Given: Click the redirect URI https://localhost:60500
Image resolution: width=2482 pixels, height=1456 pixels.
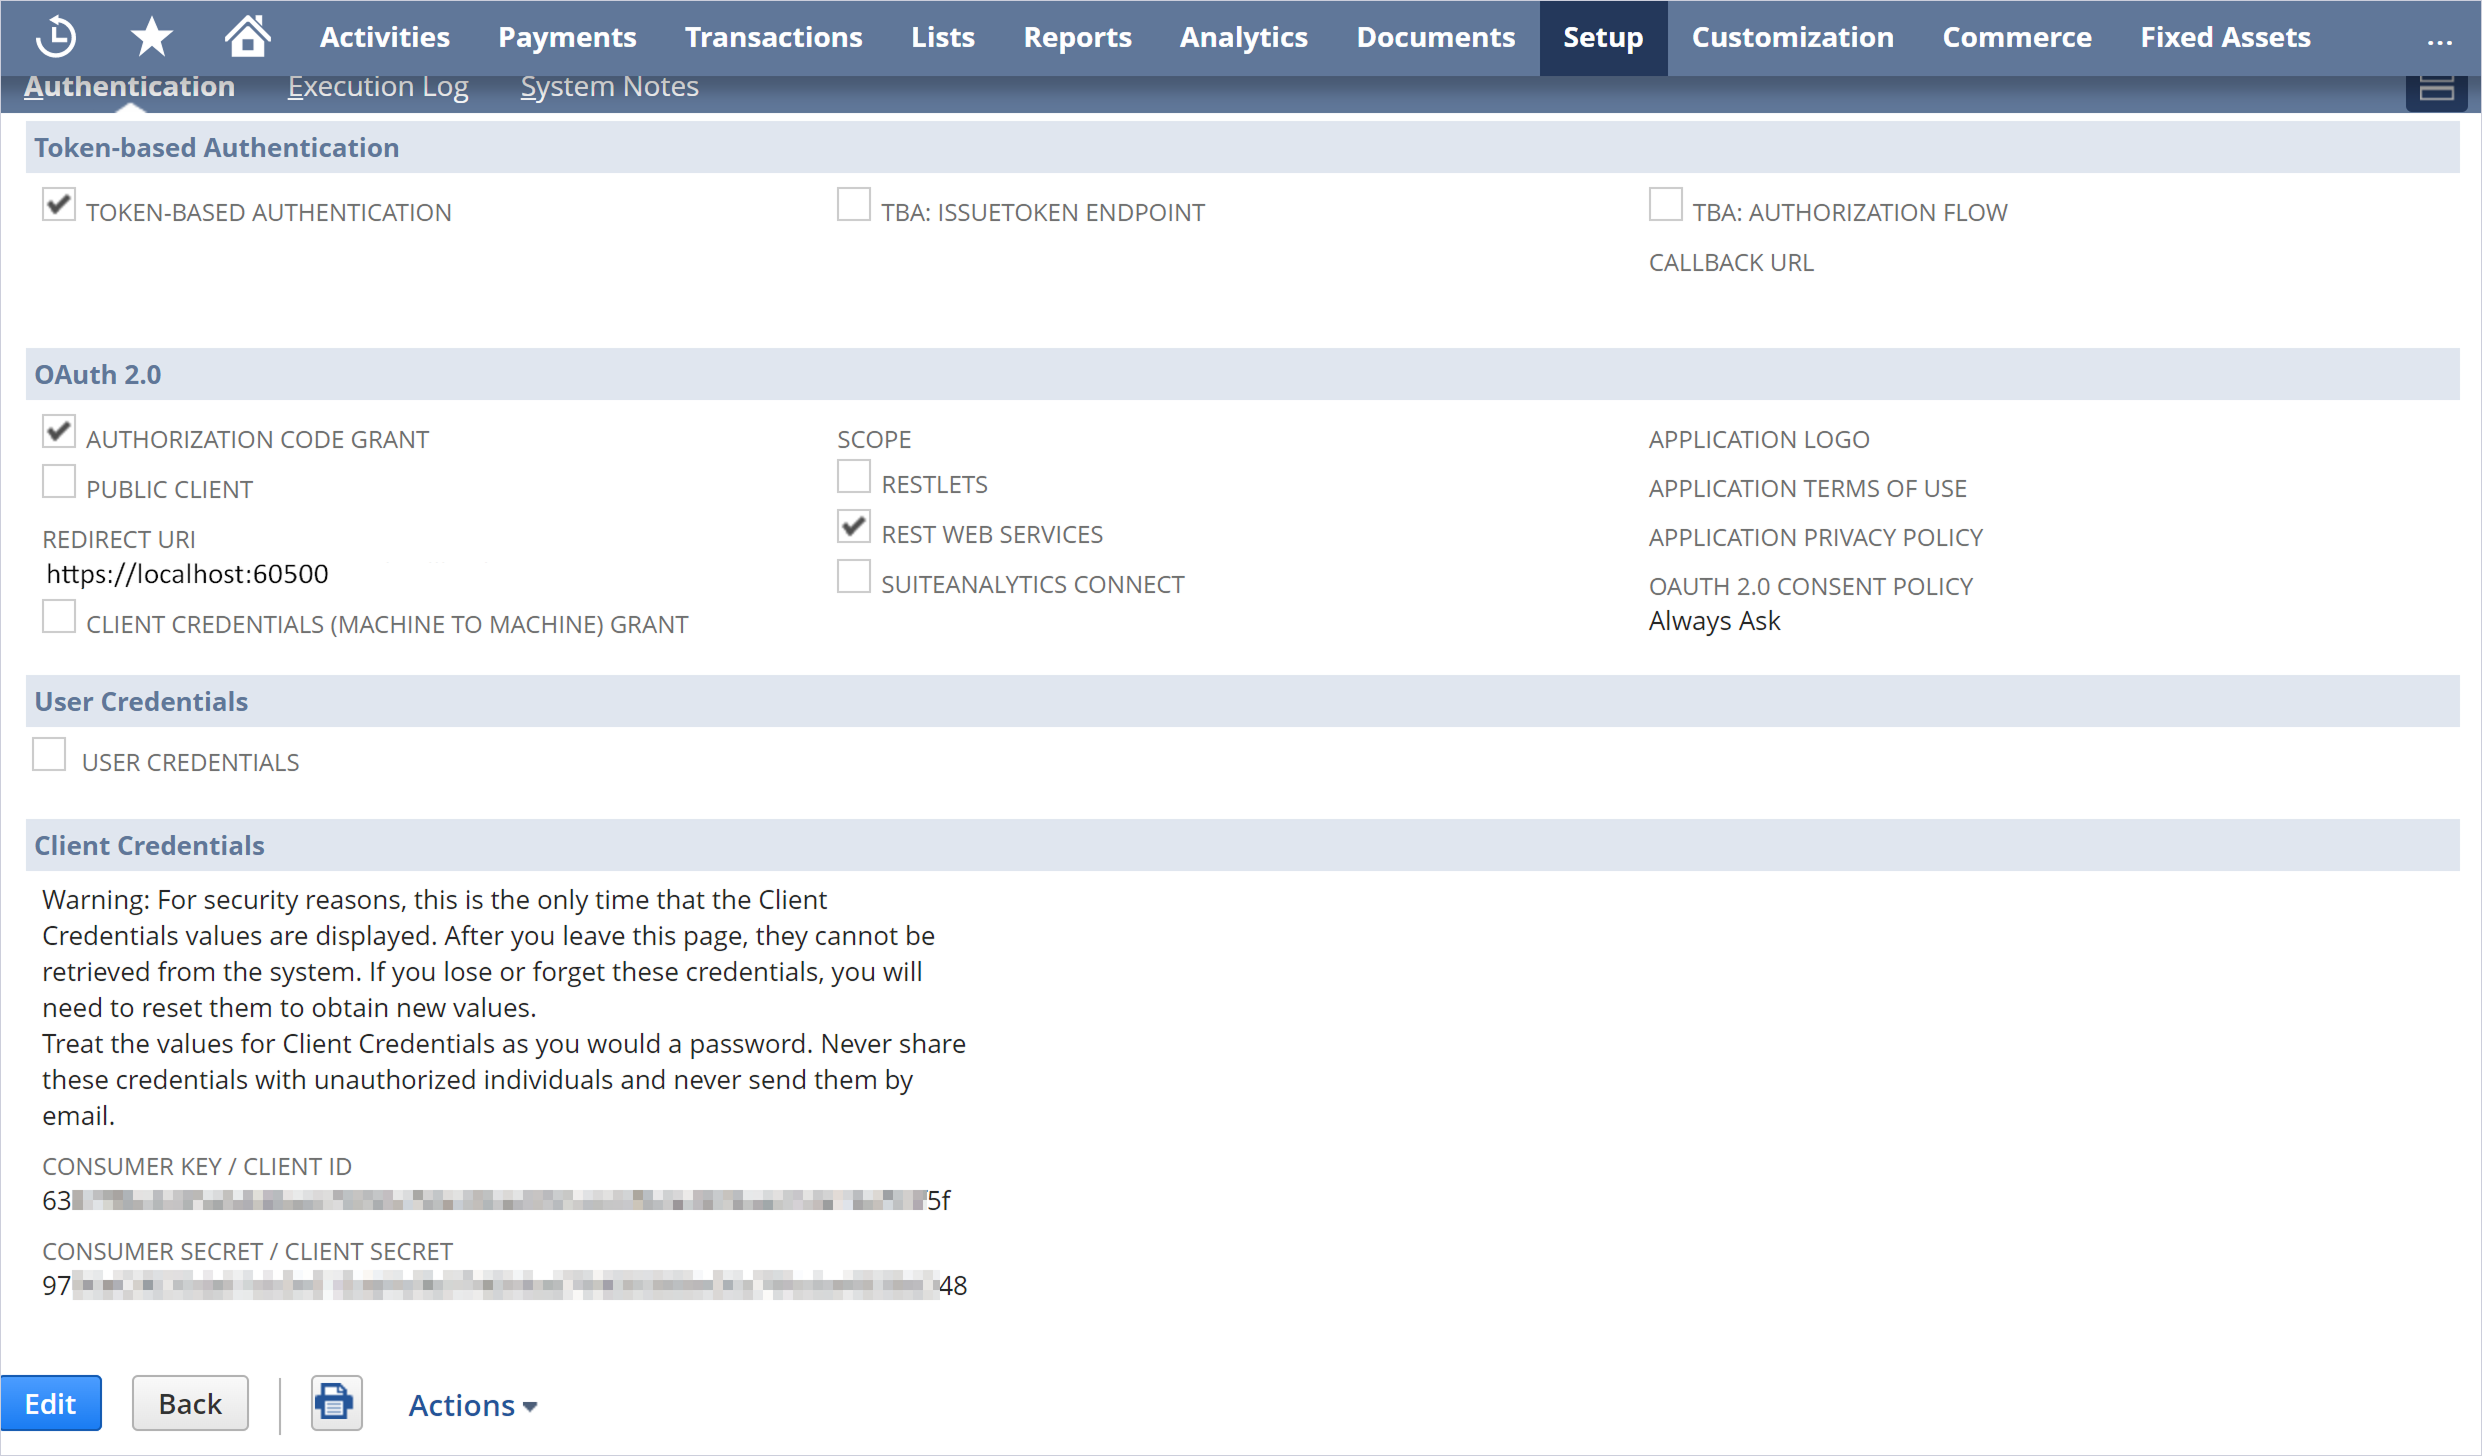Looking at the screenshot, I should (x=187, y=574).
